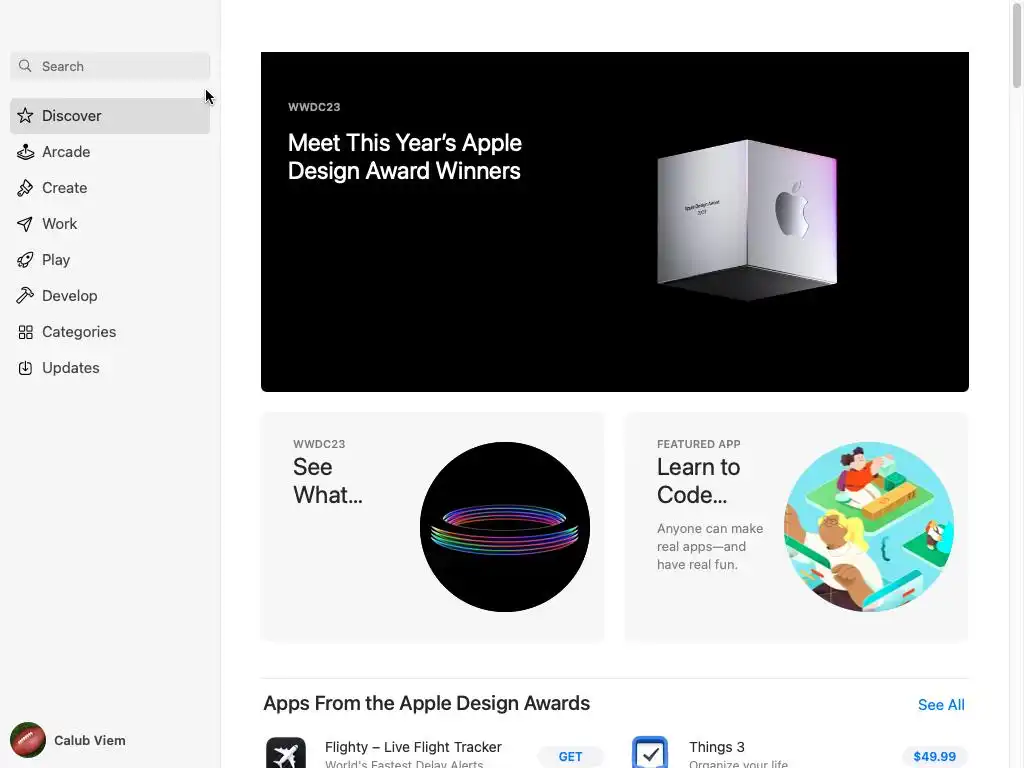Click the Play rocket icon

click(x=25, y=260)
